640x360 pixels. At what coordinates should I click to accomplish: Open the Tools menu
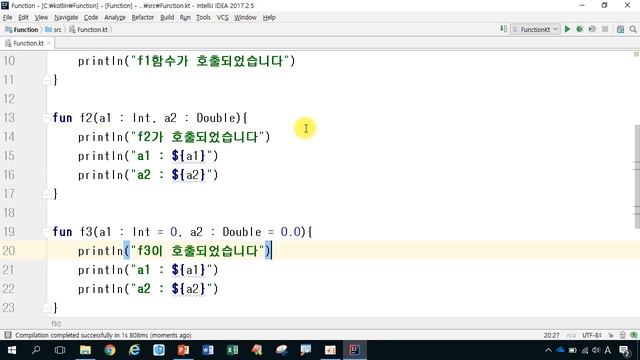point(203,18)
